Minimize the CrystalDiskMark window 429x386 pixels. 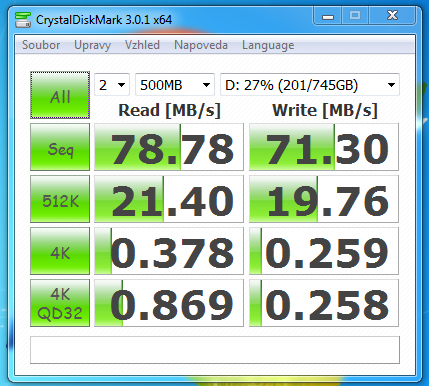tap(328, 16)
